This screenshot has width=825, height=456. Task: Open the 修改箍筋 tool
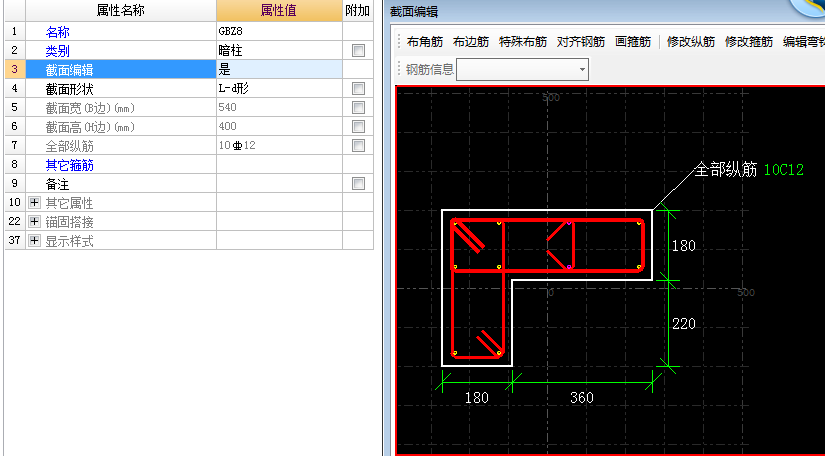pyautogui.click(x=749, y=42)
